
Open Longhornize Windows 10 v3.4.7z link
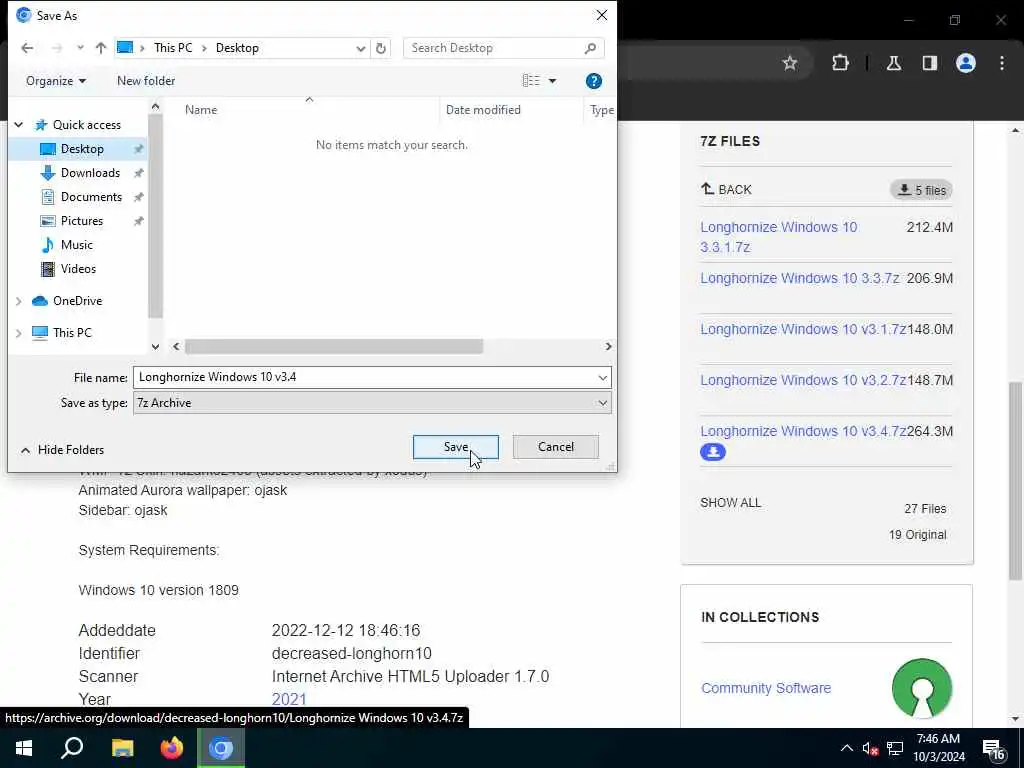pos(803,431)
